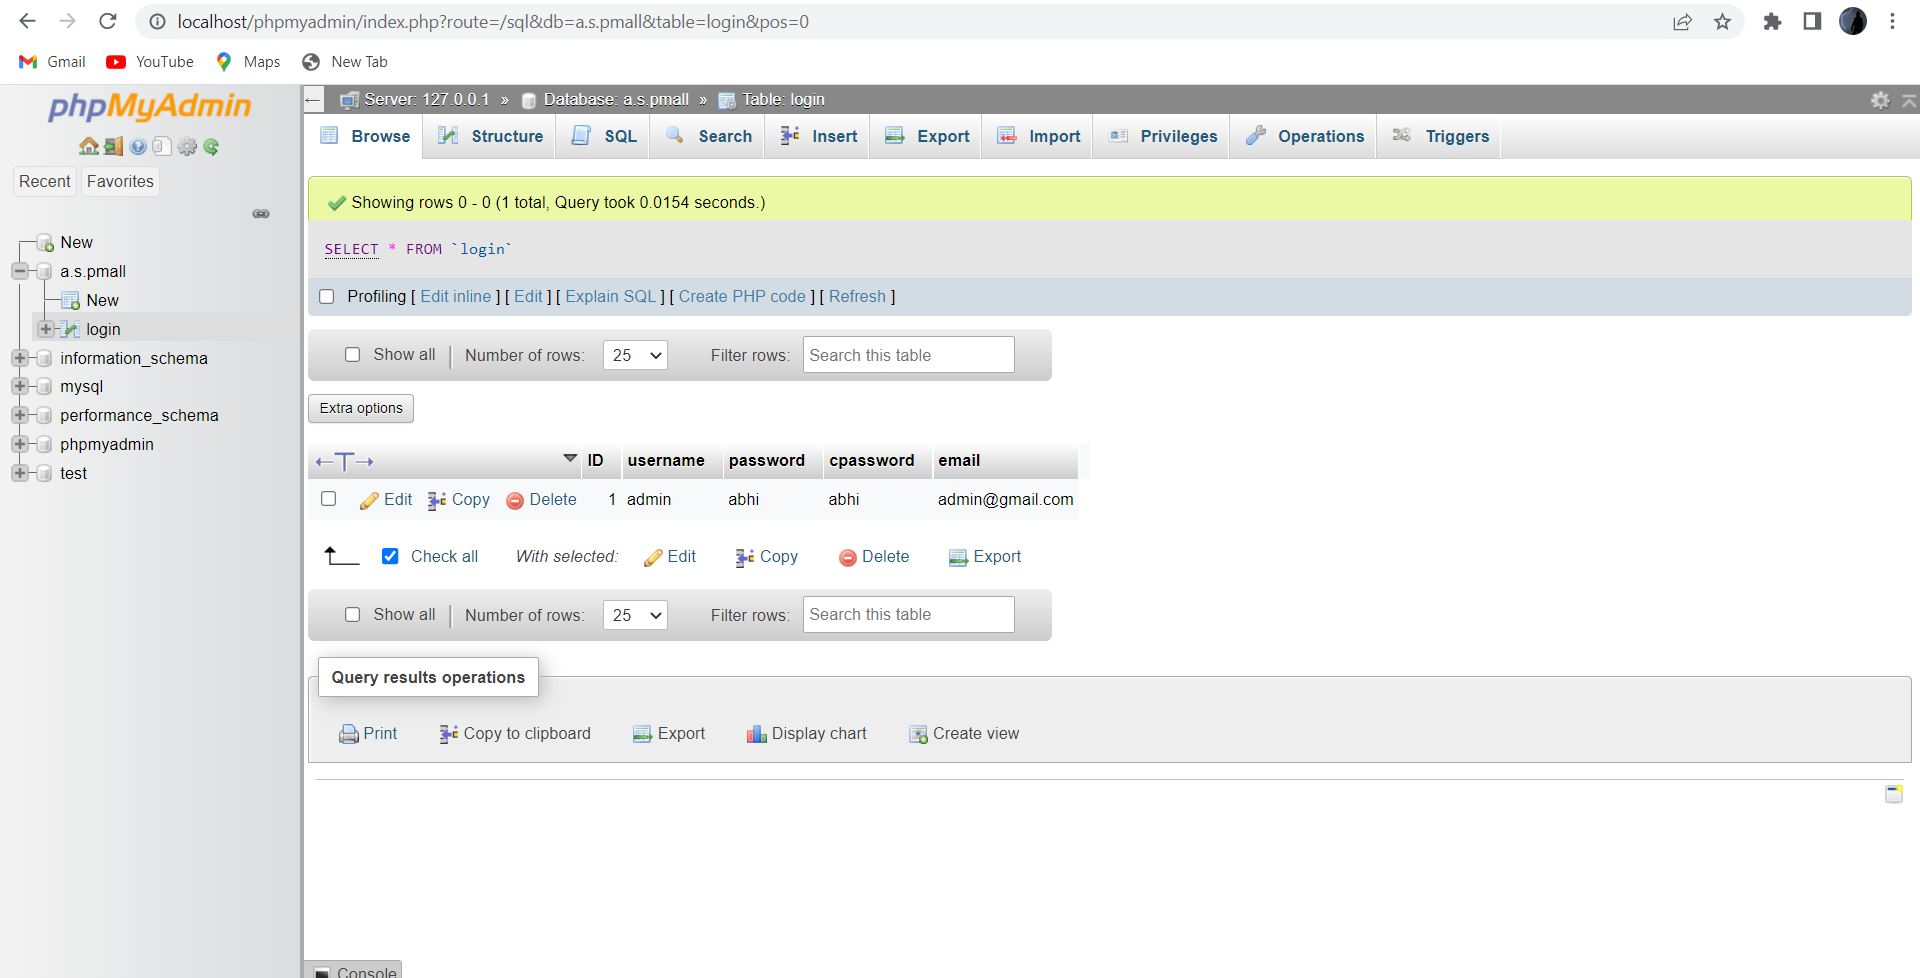
Task: Click the Delete icon in admin row
Action: pyautogui.click(x=515, y=501)
